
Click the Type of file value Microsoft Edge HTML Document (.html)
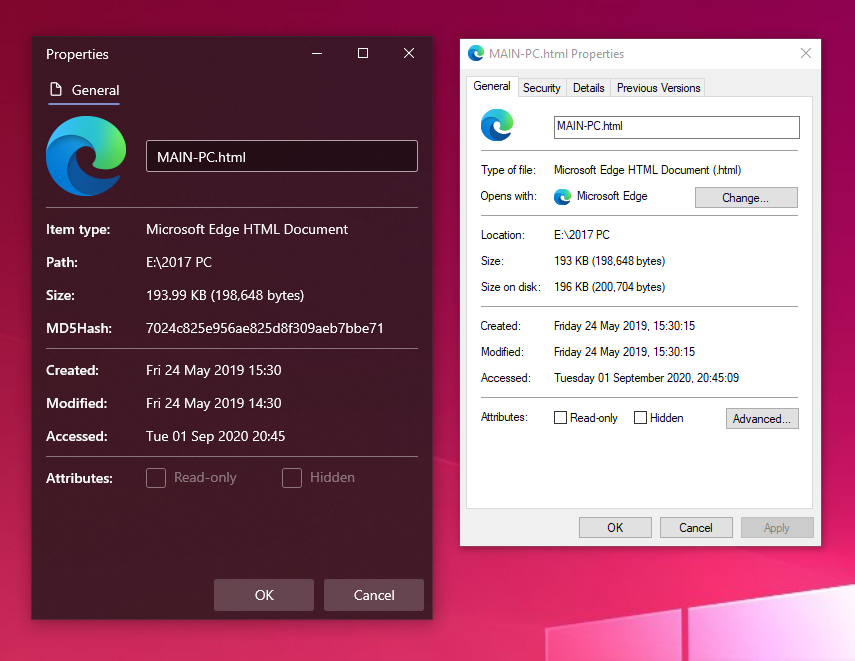647,170
